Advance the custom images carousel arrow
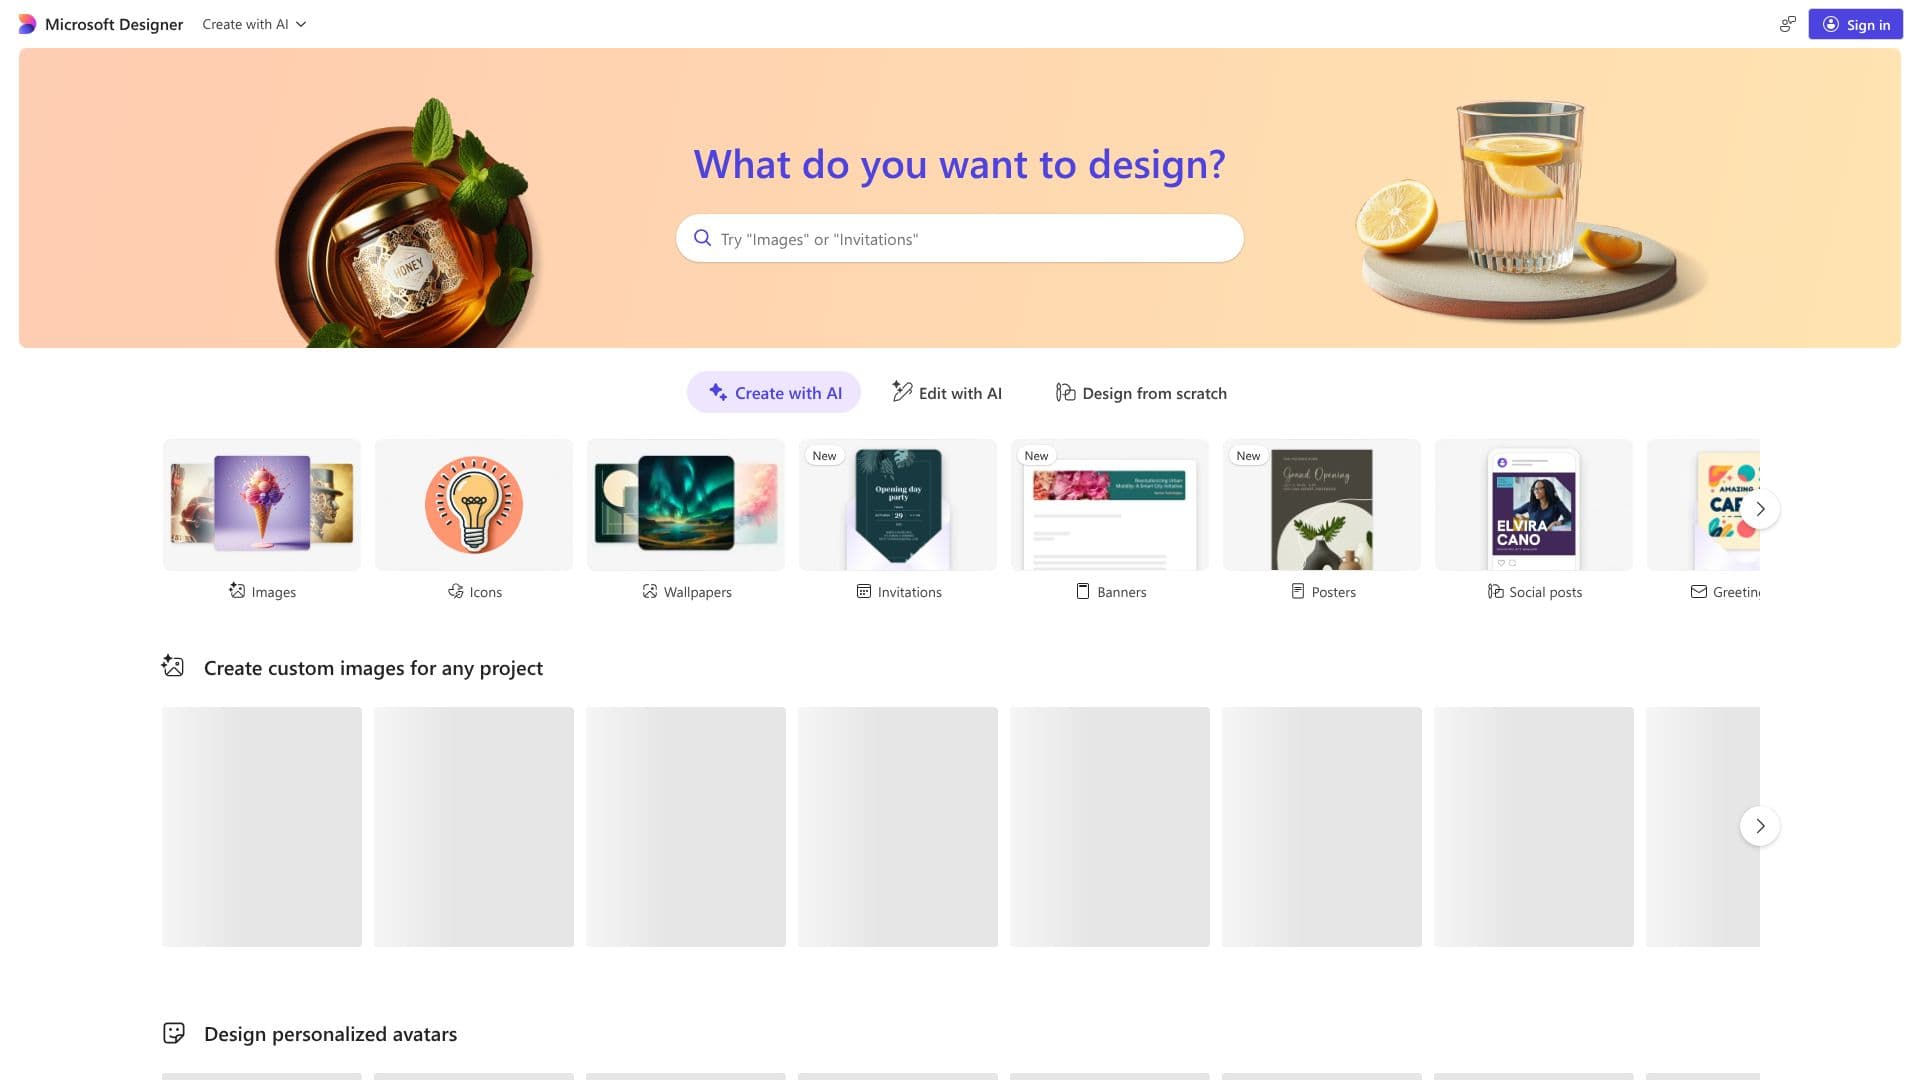Image resolution: width=1920 pixels, height=1080 pixels. click(x=1760, y=826)
